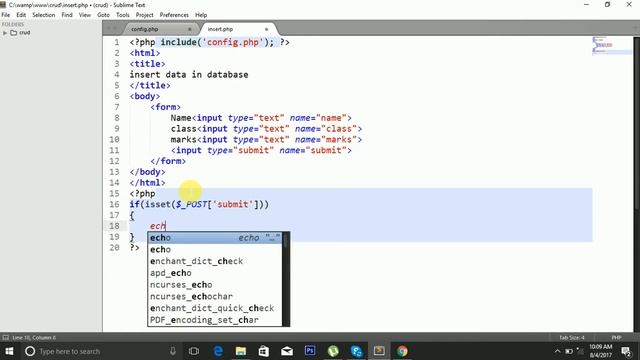The image size is (640, 360).
Task: Open the Find menu
Action: point(67,15)
